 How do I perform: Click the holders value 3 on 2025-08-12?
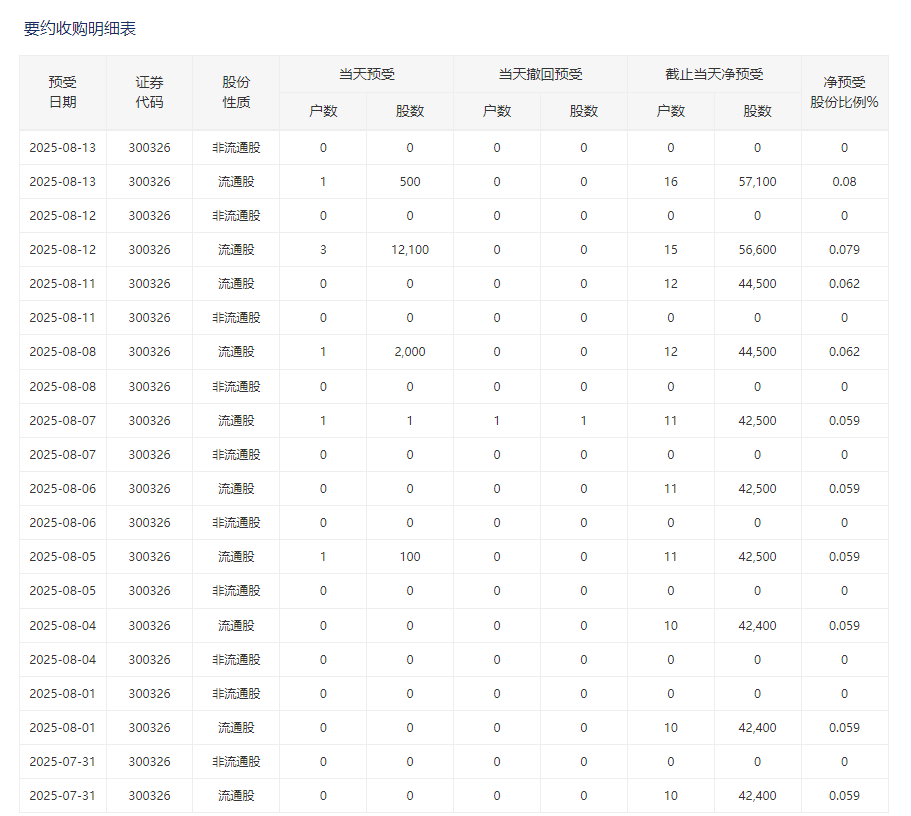(323, 250)
